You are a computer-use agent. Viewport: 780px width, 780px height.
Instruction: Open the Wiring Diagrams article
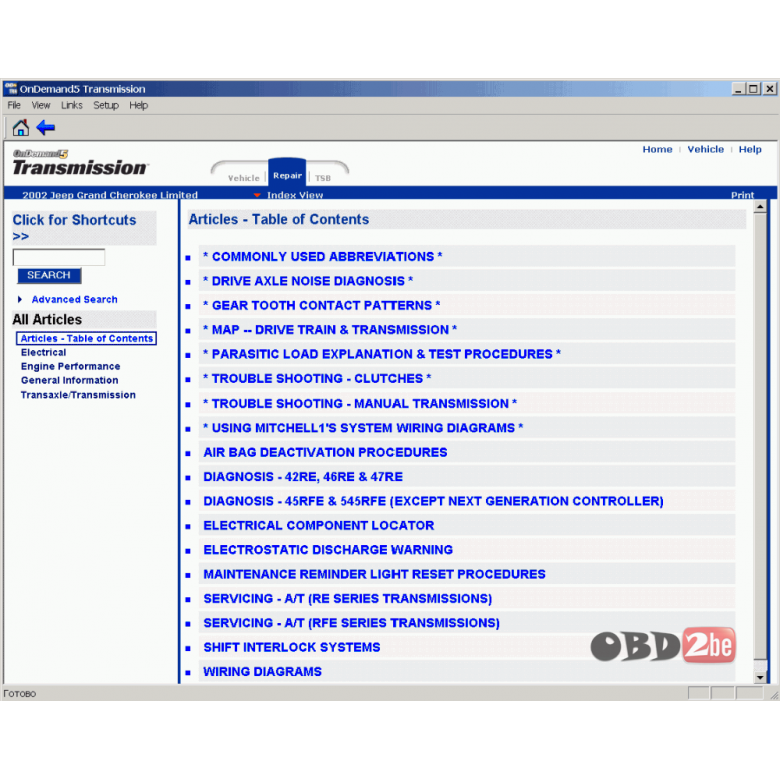263,672
